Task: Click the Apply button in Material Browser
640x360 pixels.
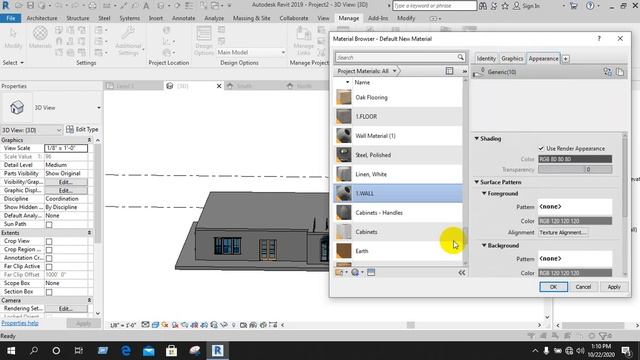Action: 614,287
